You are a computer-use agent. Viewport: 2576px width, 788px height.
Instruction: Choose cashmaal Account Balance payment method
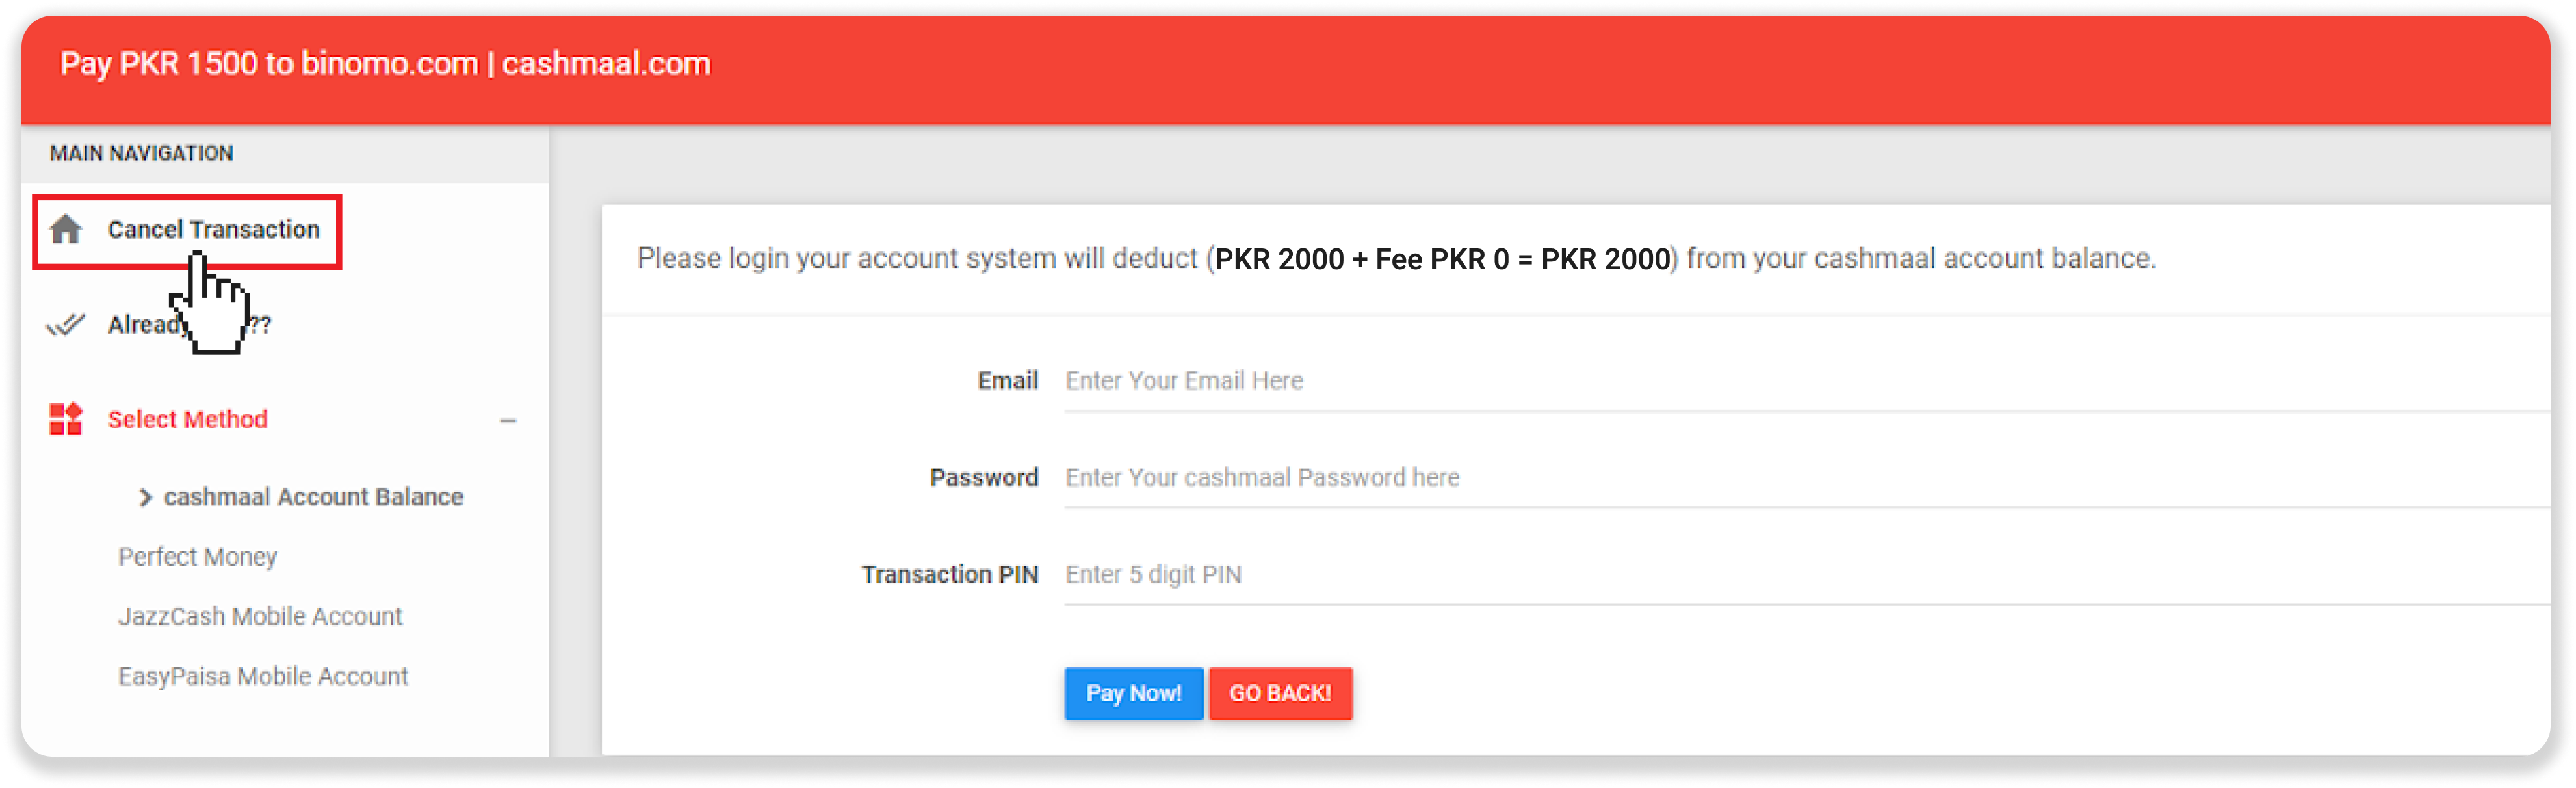(x=313, y=497)
